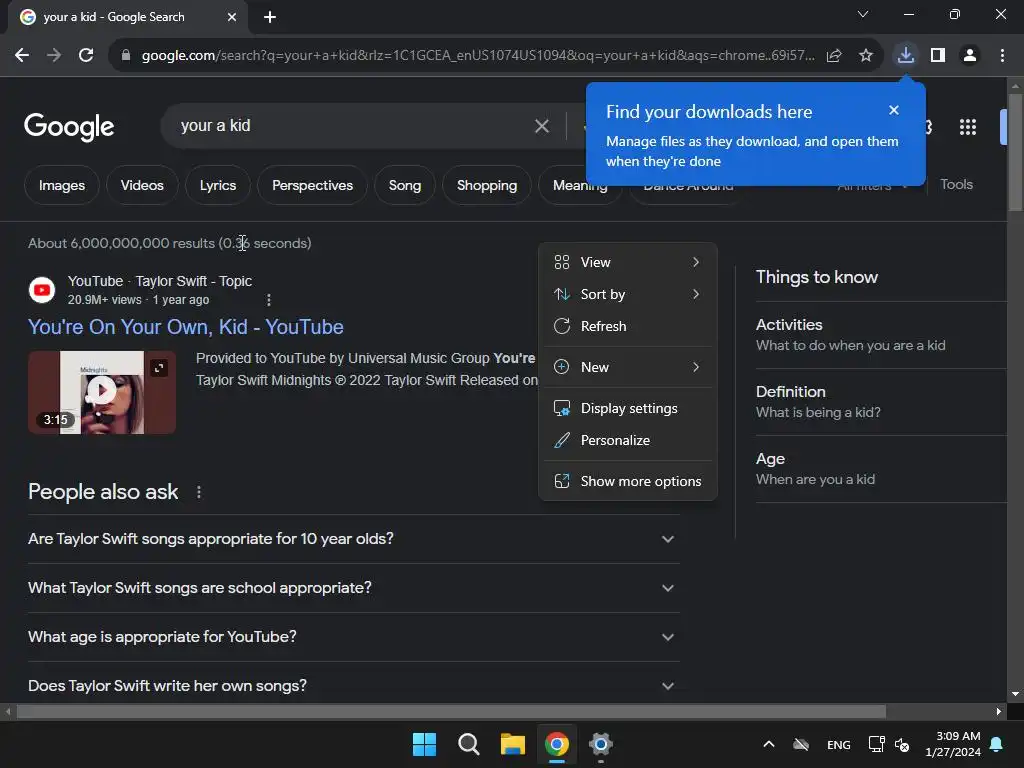Open Chrome three-dot menu
1024x768 pixels.
click(1002, 56)
